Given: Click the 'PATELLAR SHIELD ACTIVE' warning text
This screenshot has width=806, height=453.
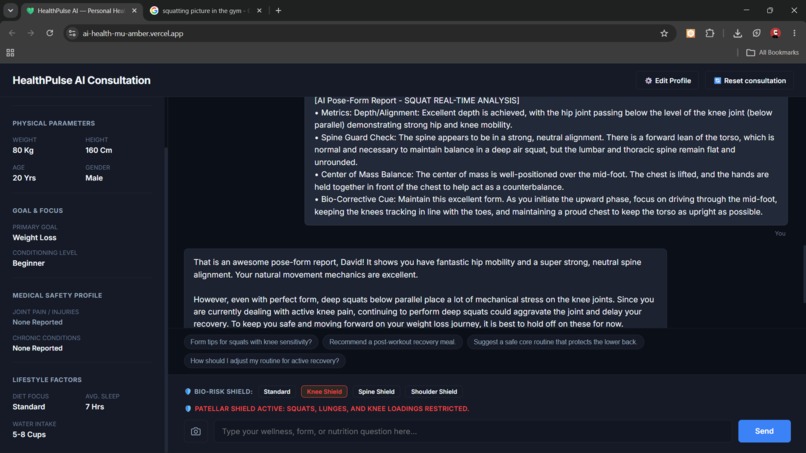Looking at the screenshot, I should click(x=332, y=409).
